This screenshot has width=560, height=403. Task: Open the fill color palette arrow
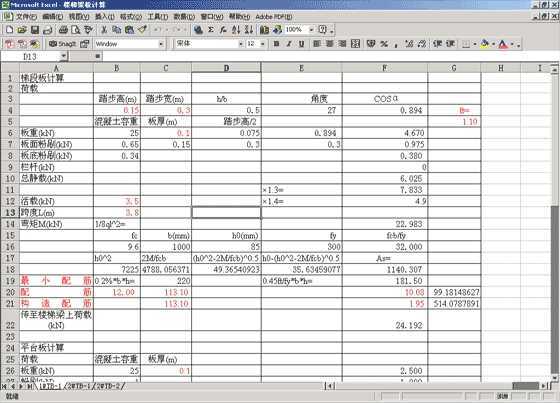493,44
